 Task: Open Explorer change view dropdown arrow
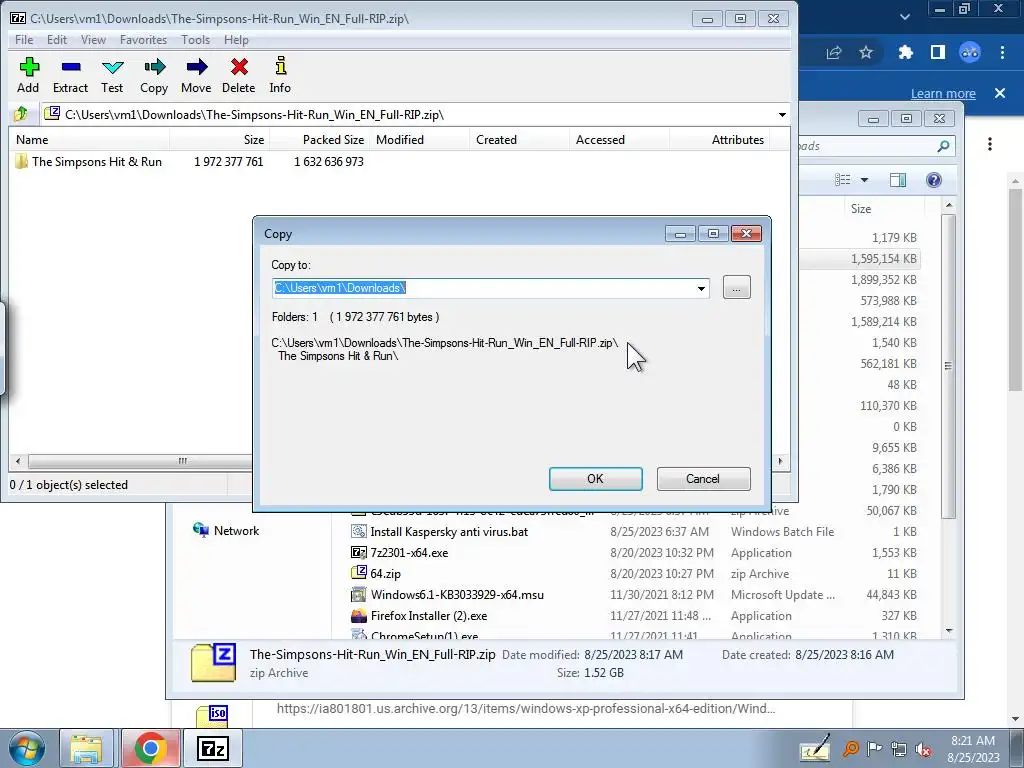pos(865,180)
